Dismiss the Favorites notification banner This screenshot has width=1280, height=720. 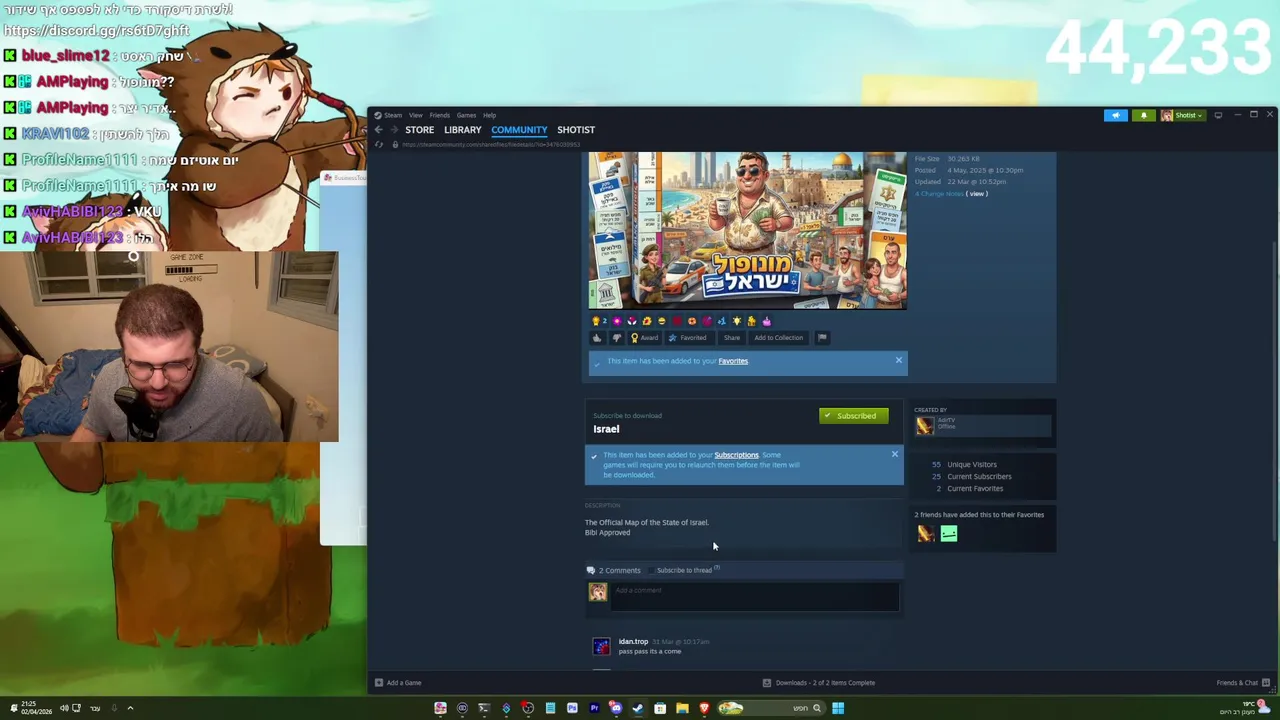pyautogui.click(x=898, y=360)
